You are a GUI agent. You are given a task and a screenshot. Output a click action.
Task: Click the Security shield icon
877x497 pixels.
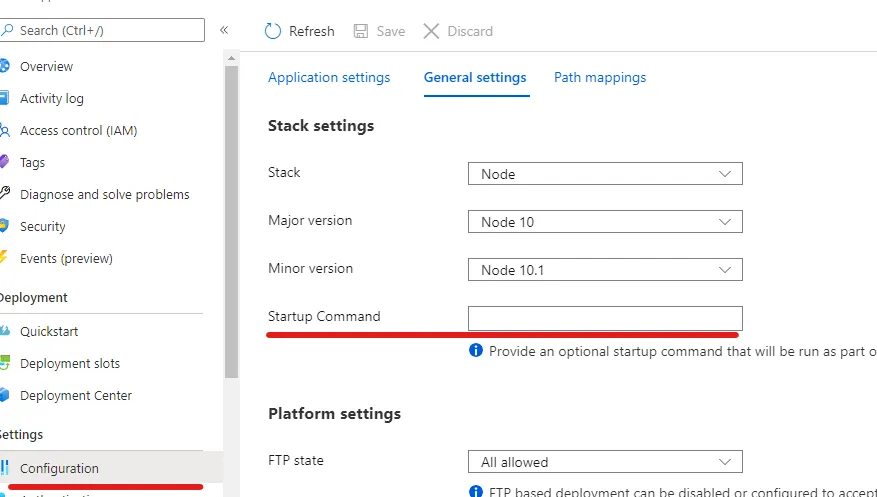tap(4, 226)
